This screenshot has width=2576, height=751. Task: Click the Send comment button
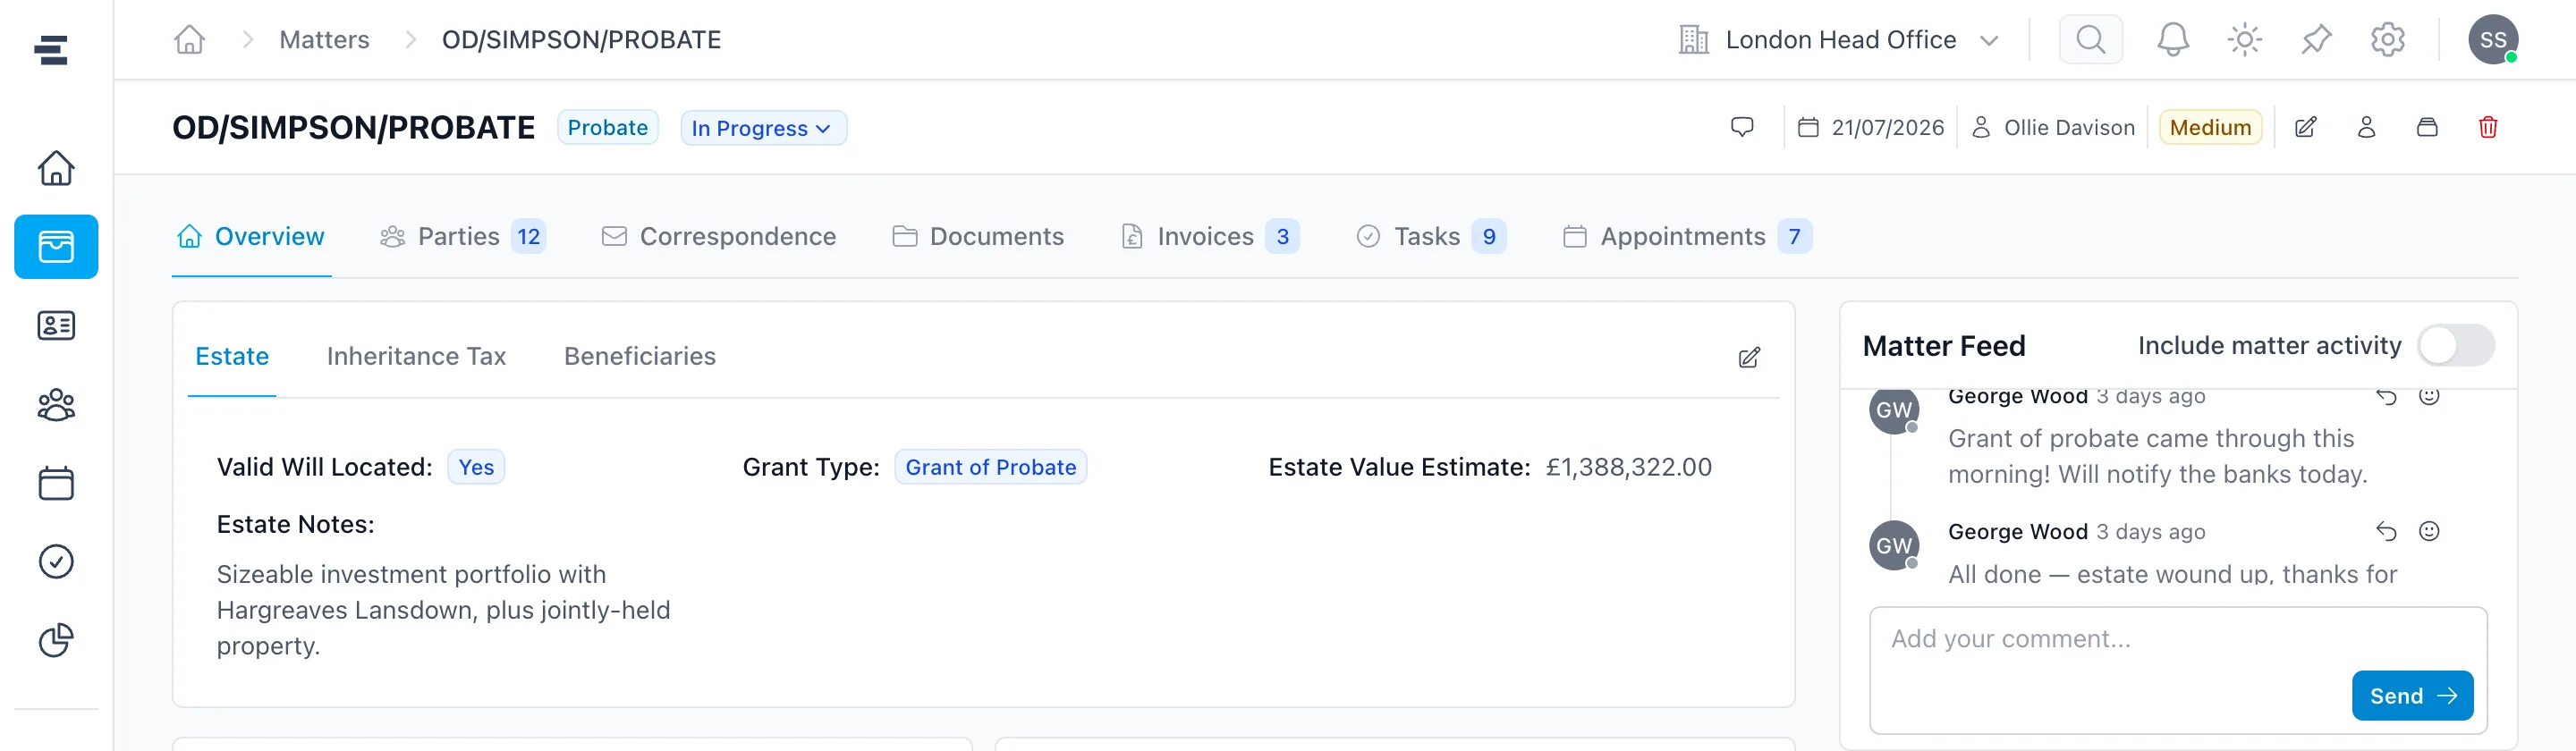(x=2412, y=696)
